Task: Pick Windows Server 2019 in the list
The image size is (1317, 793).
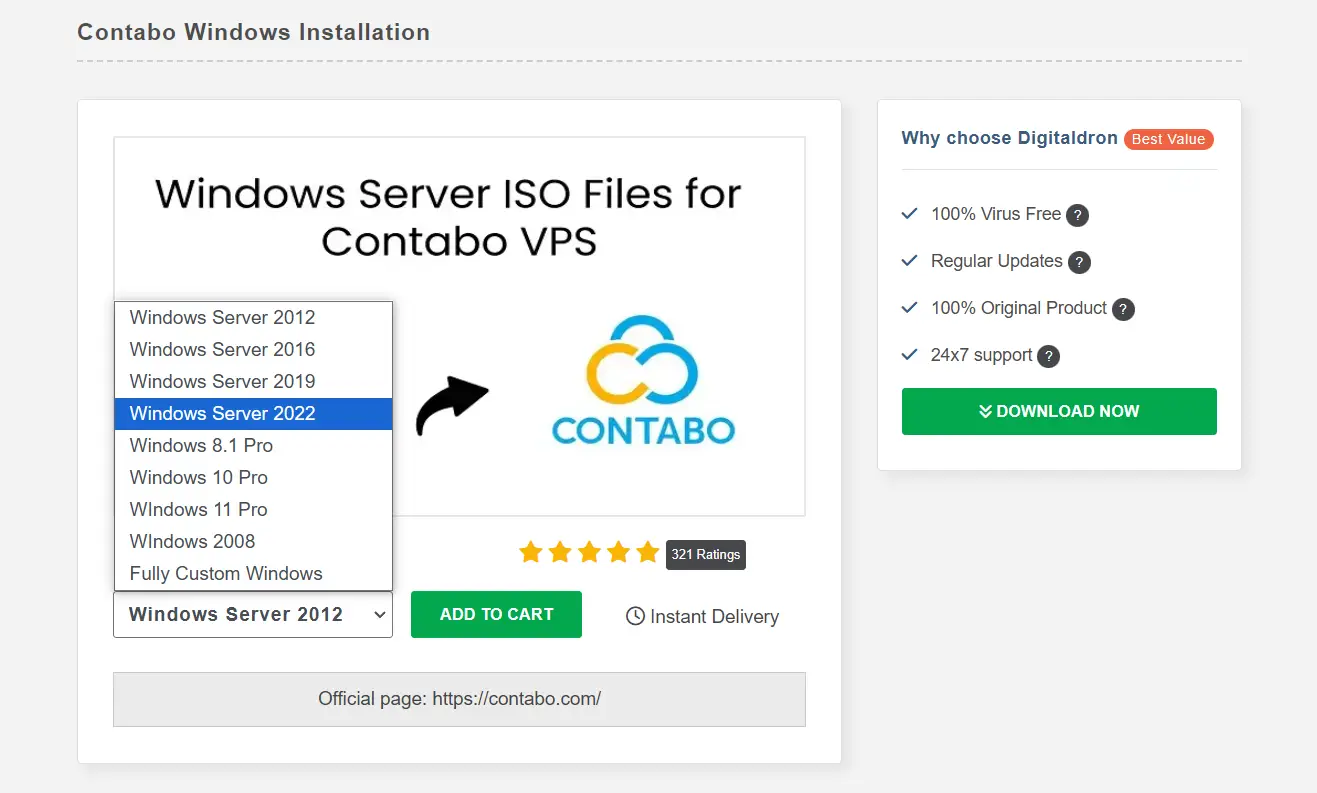Action: [x=253, y=382]
